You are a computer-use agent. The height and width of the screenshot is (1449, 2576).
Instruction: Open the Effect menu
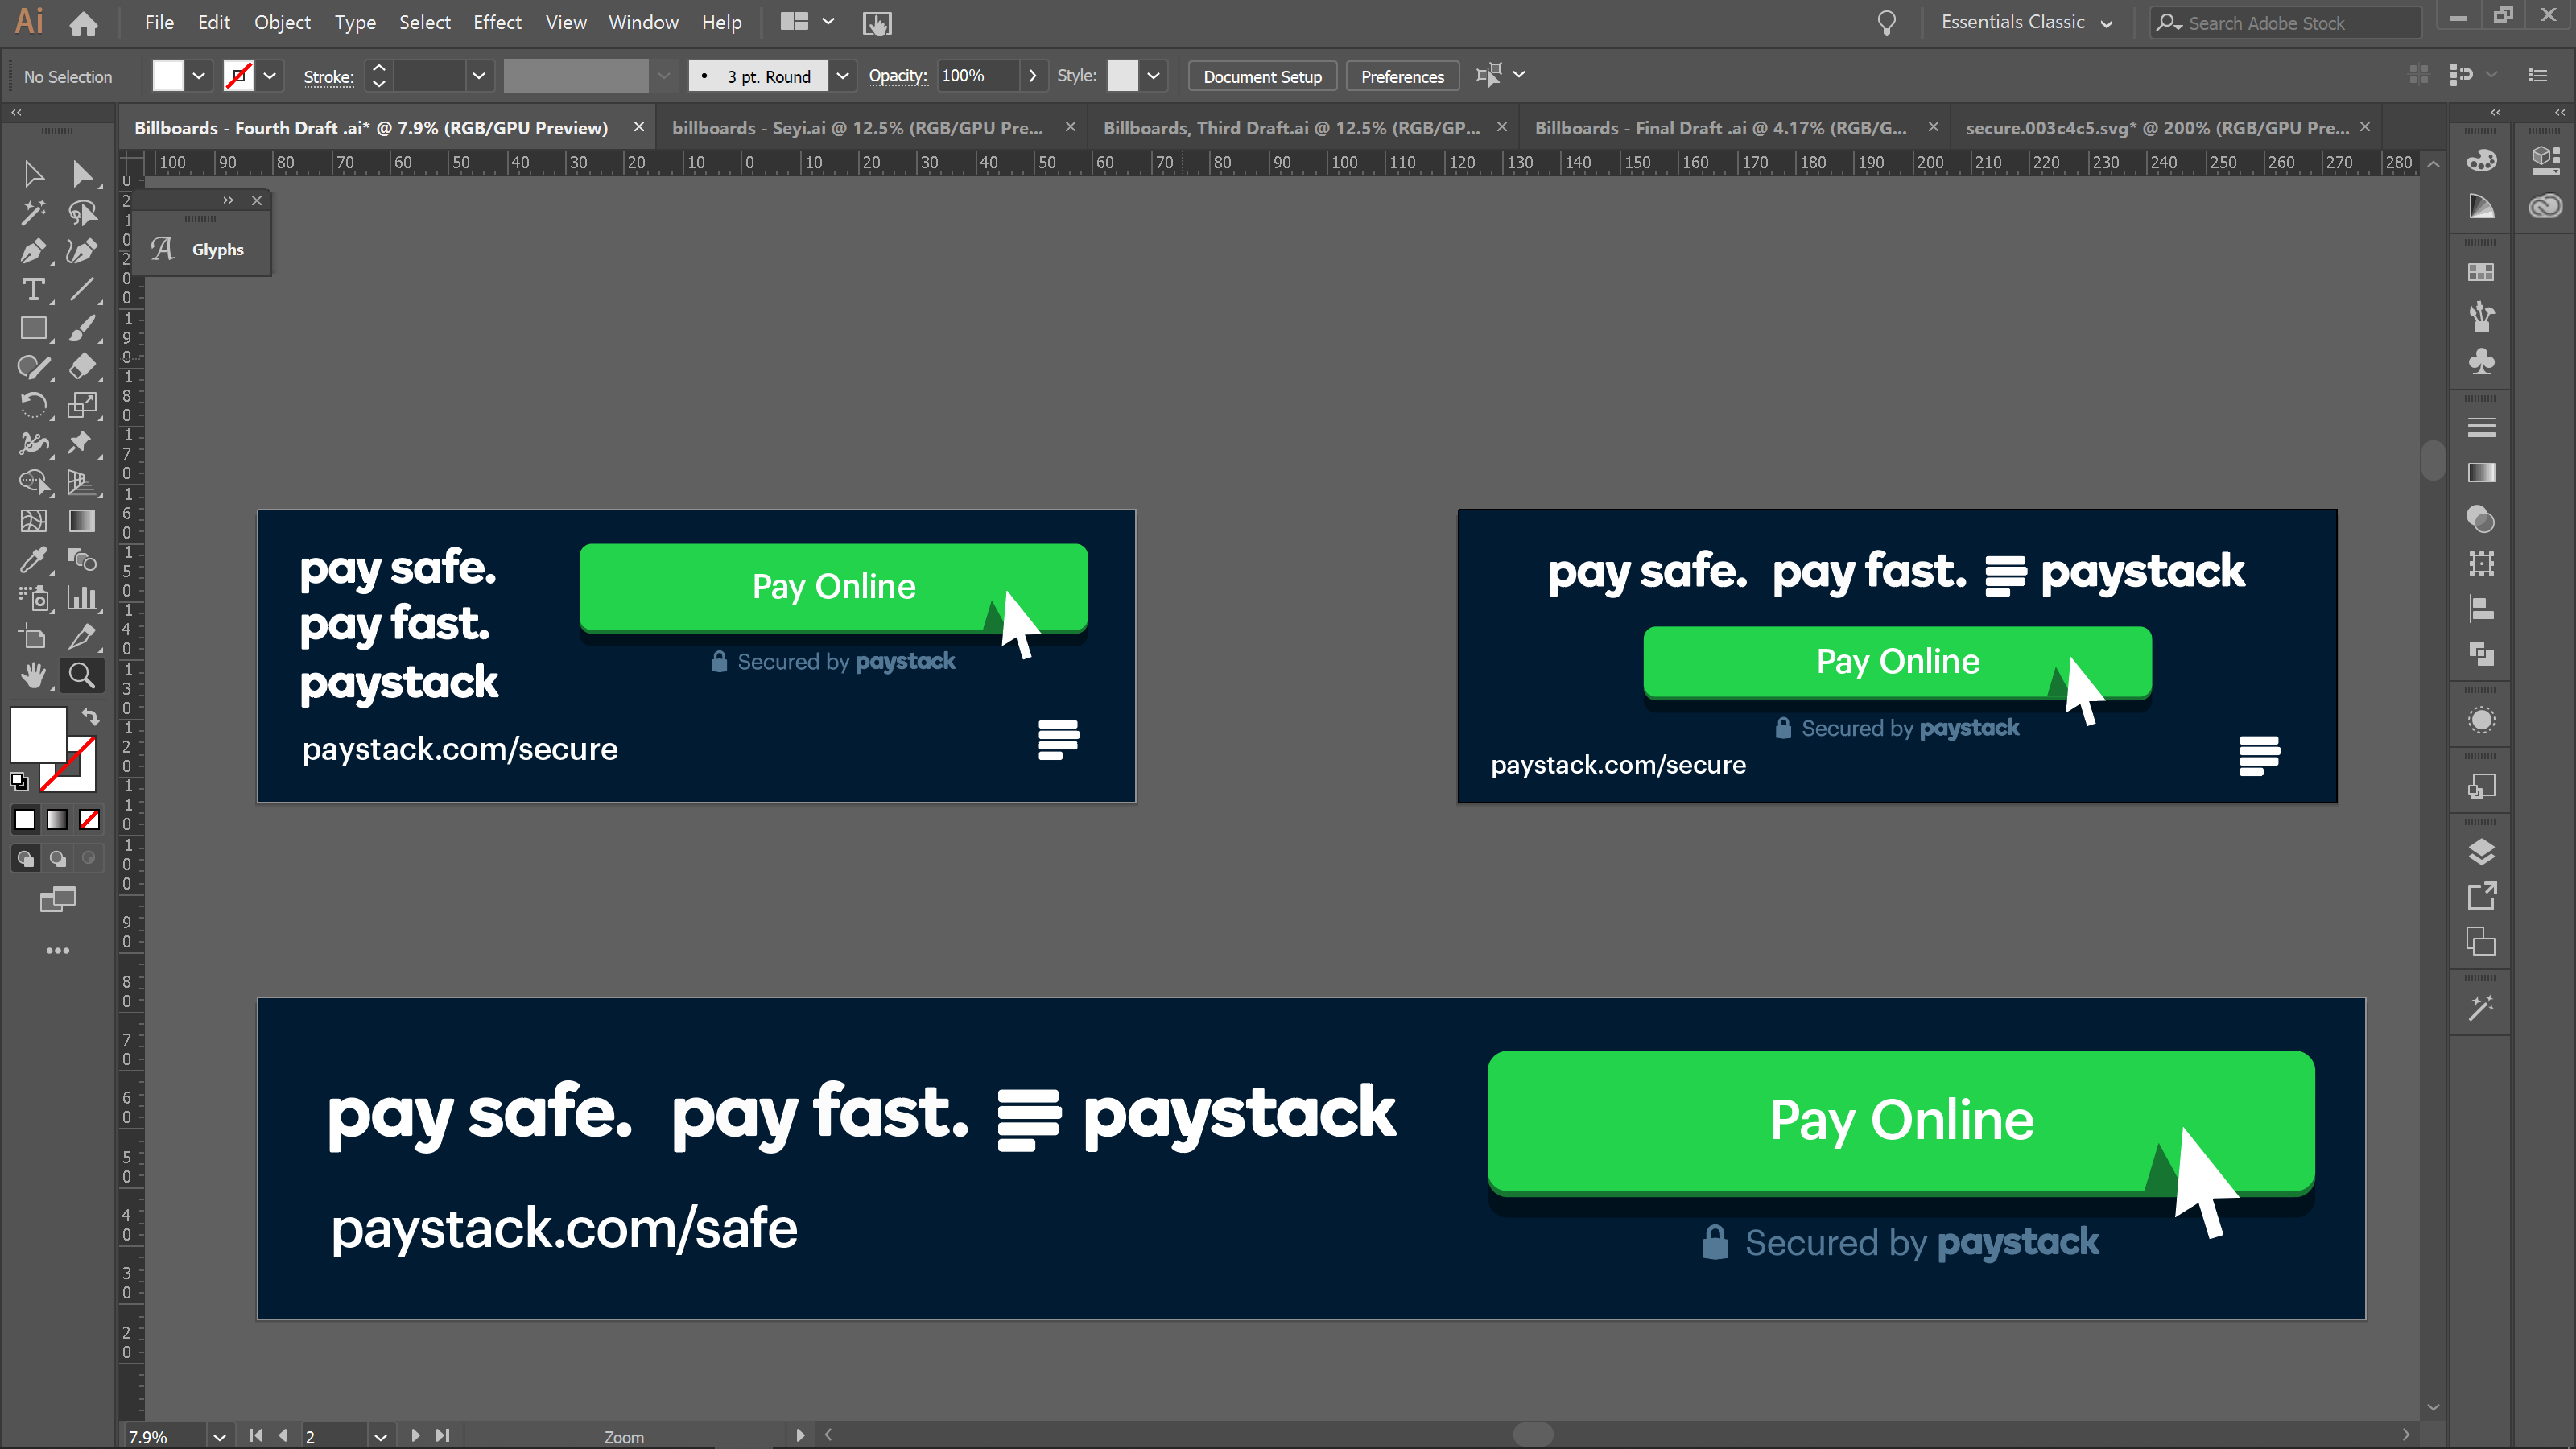(x=497, y=22)
